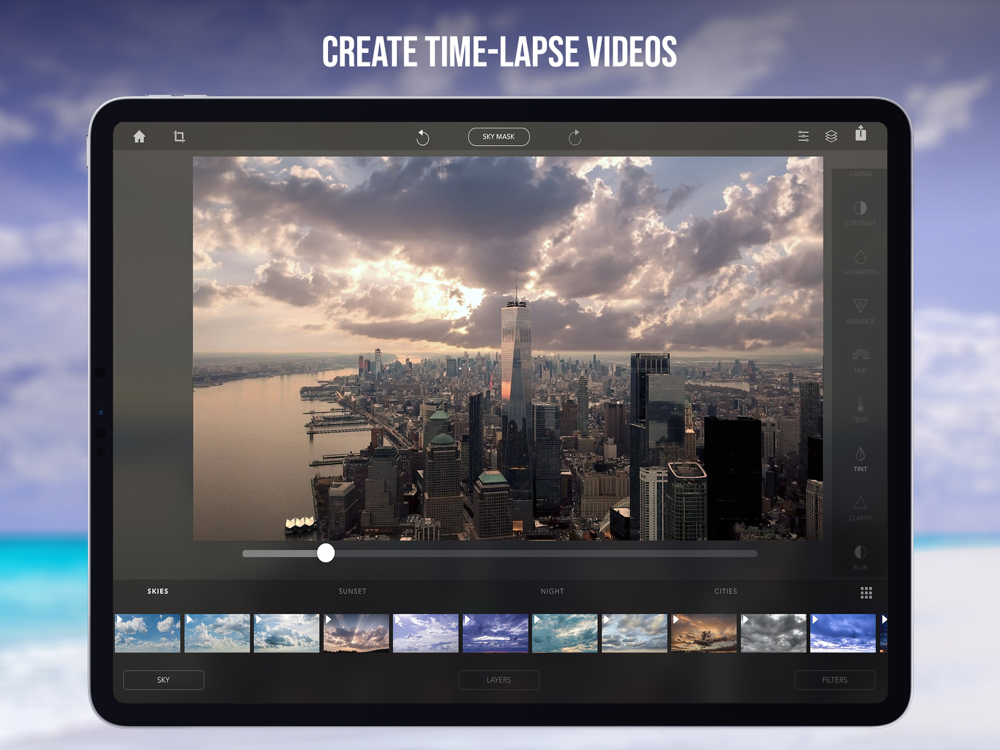Select the Gamma adjustment label
This screenshot has height=750, width=1000.
[860, 173]
